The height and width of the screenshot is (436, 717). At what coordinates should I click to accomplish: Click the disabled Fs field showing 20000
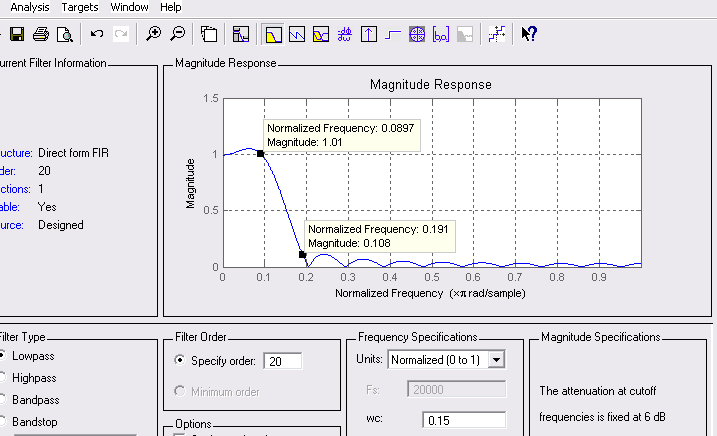(x=456, y=390)
